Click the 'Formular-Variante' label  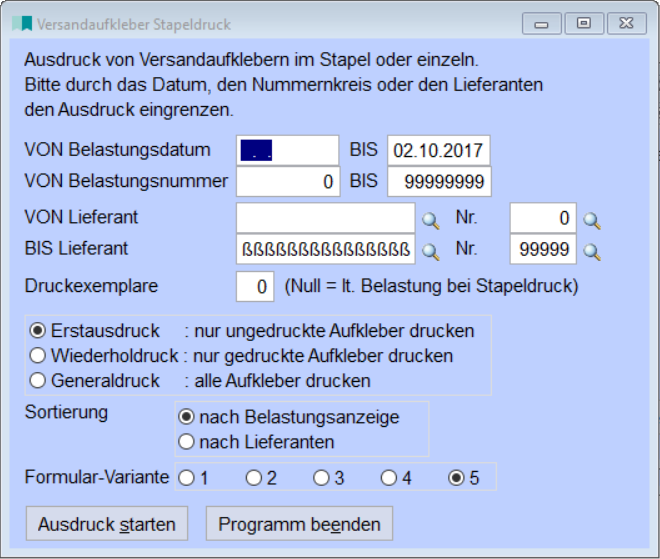click(x=97, y=477)
